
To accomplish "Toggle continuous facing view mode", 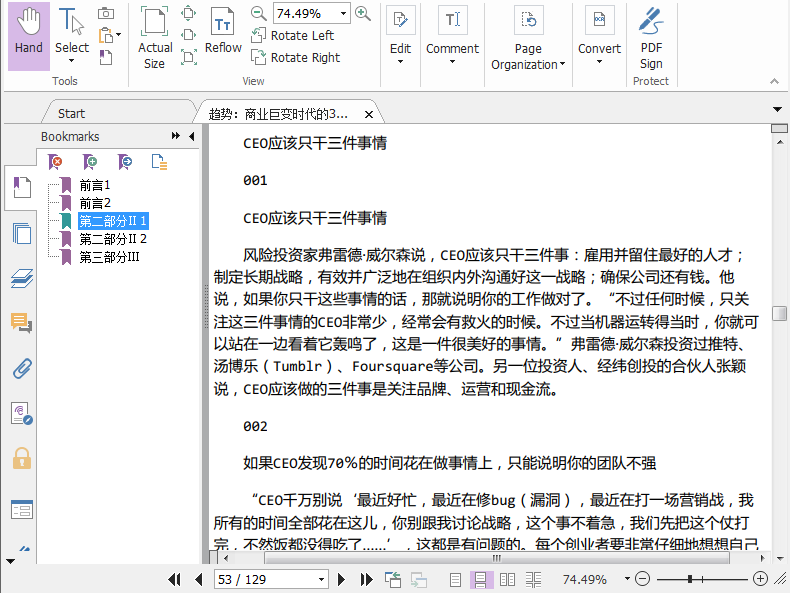I will click(534, 580).
